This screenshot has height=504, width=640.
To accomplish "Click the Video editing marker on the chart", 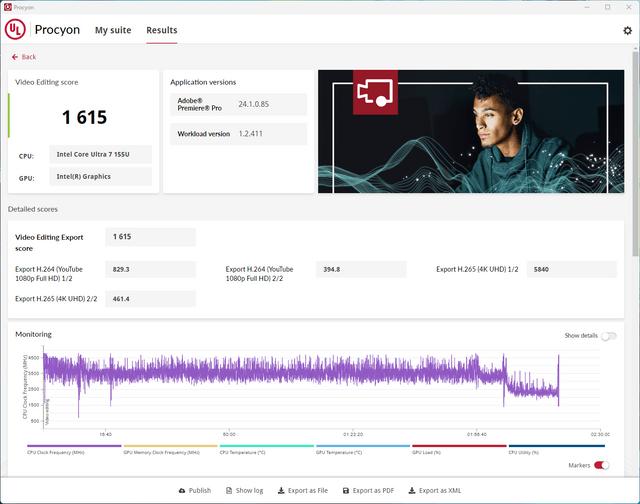I will [47, 412].
